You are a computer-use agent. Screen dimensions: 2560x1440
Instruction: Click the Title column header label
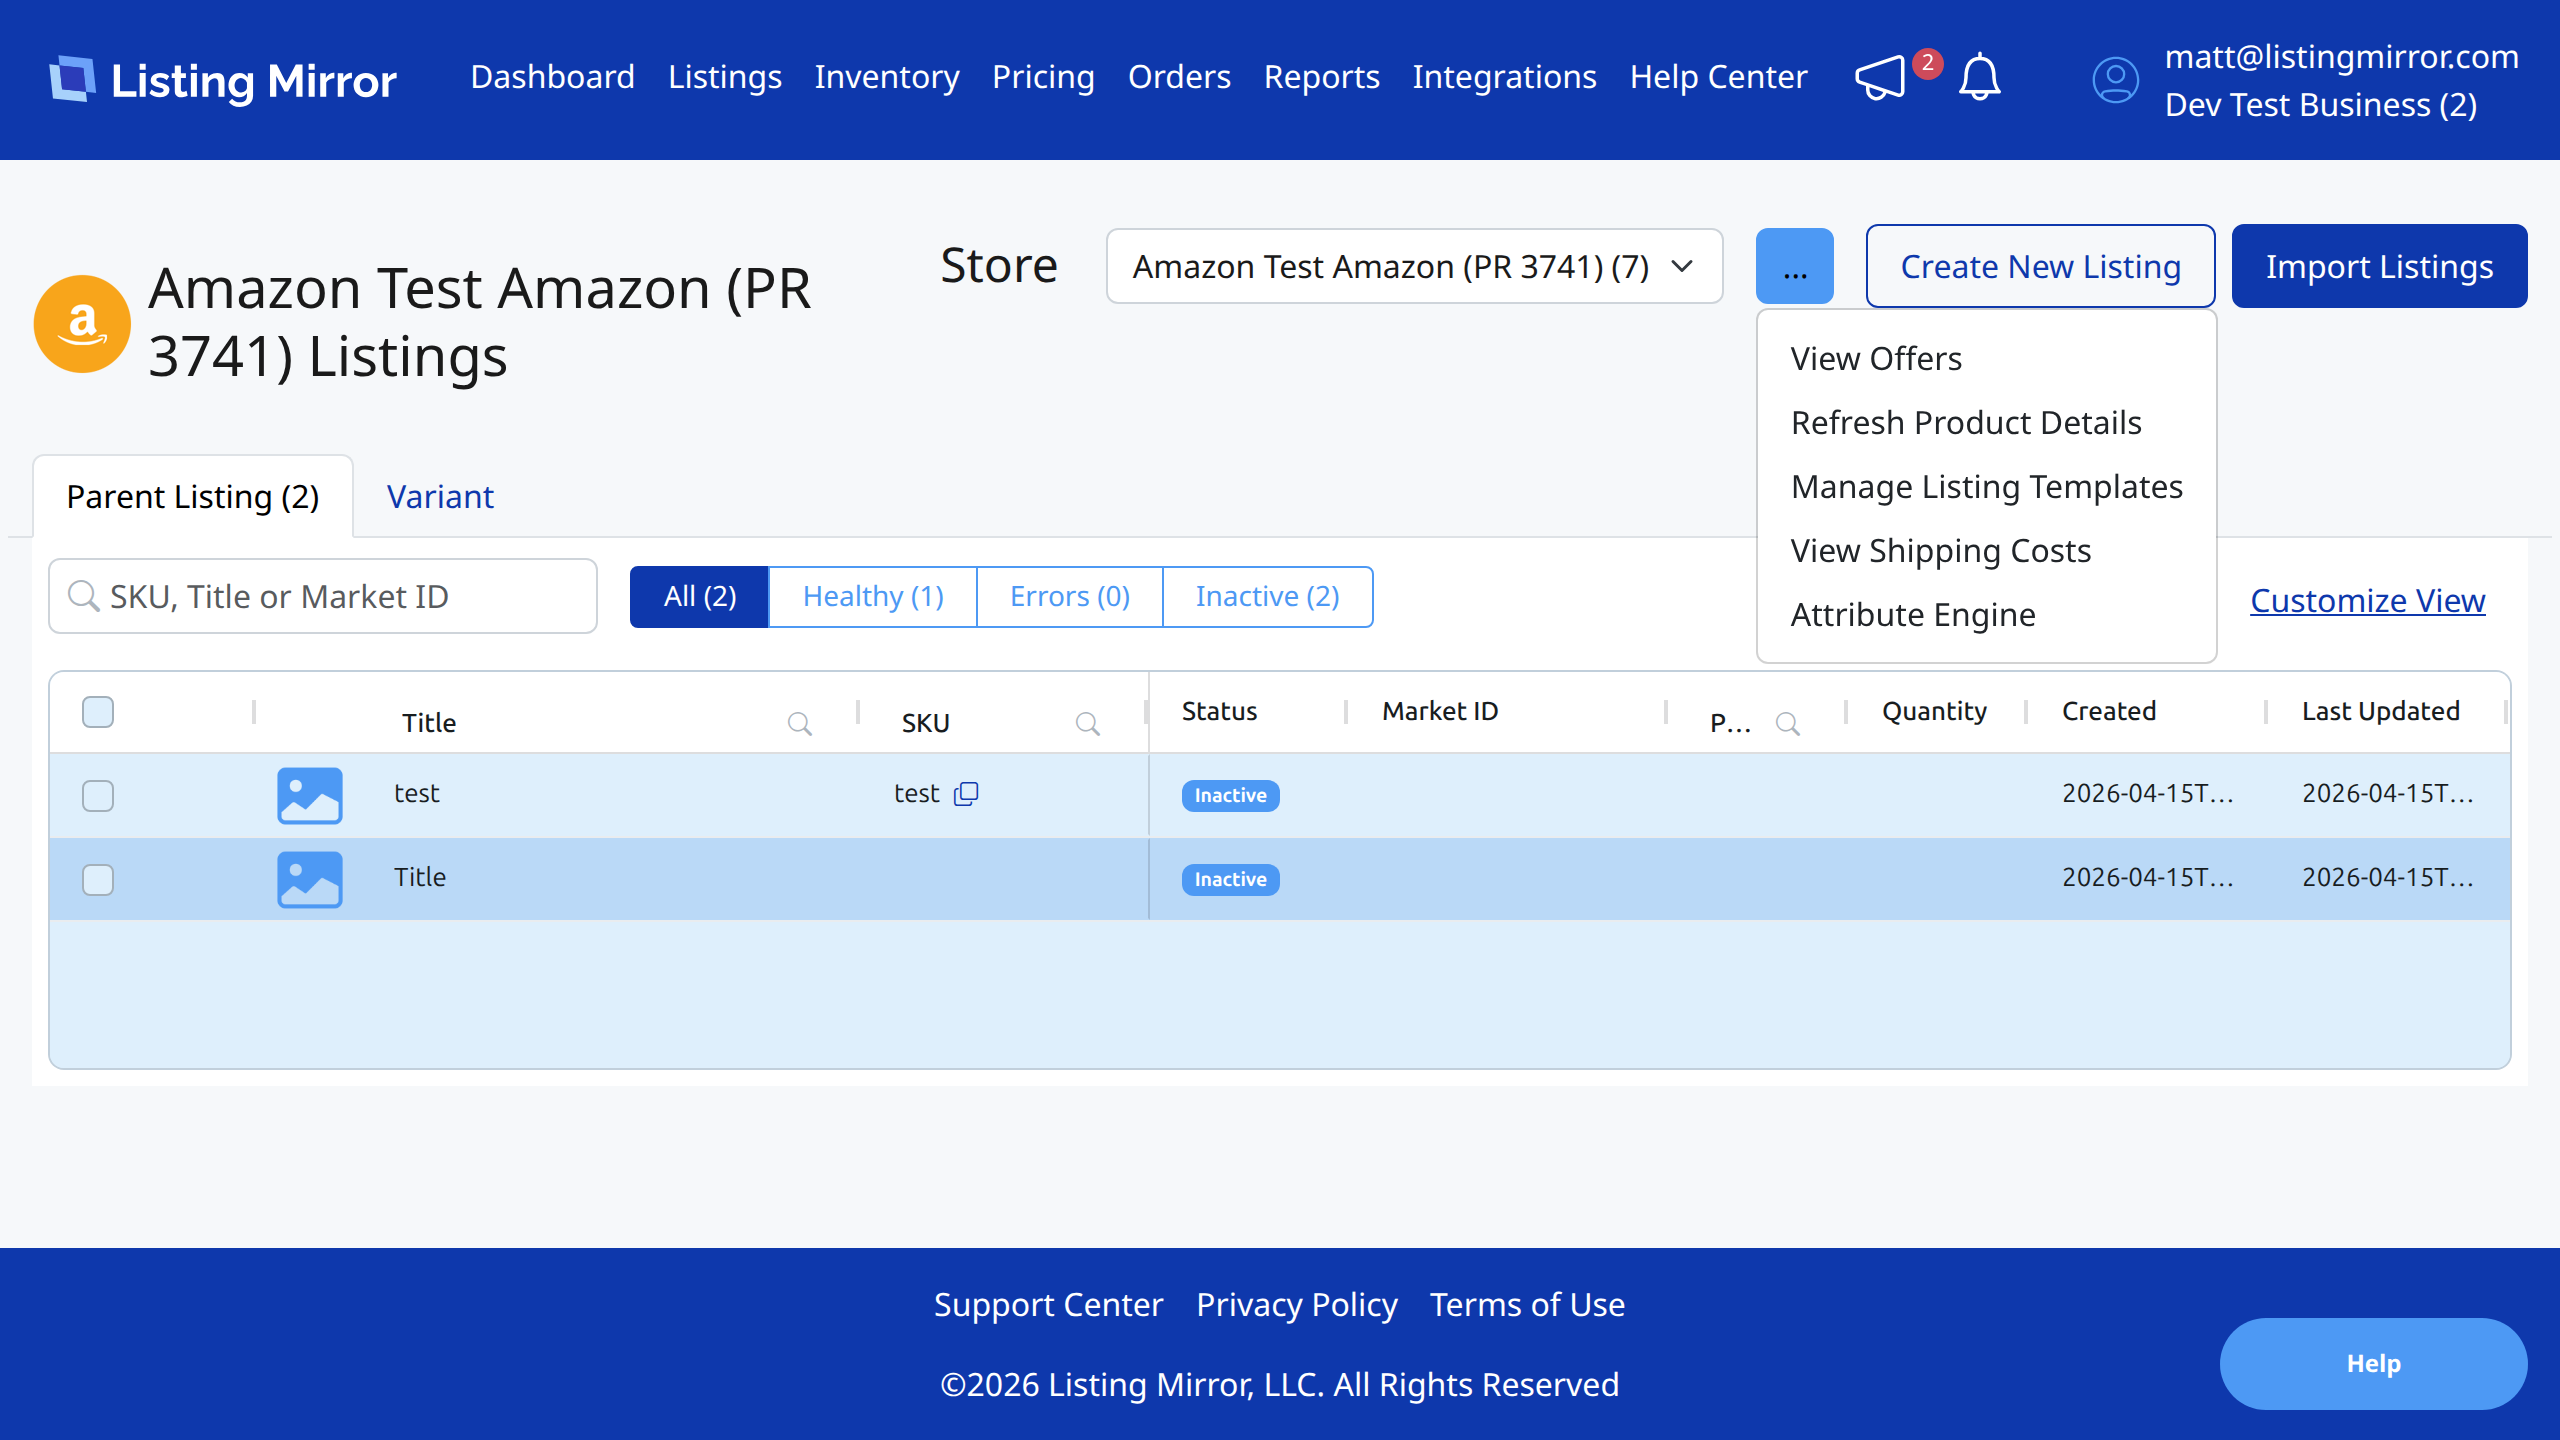tap(429, 723)
